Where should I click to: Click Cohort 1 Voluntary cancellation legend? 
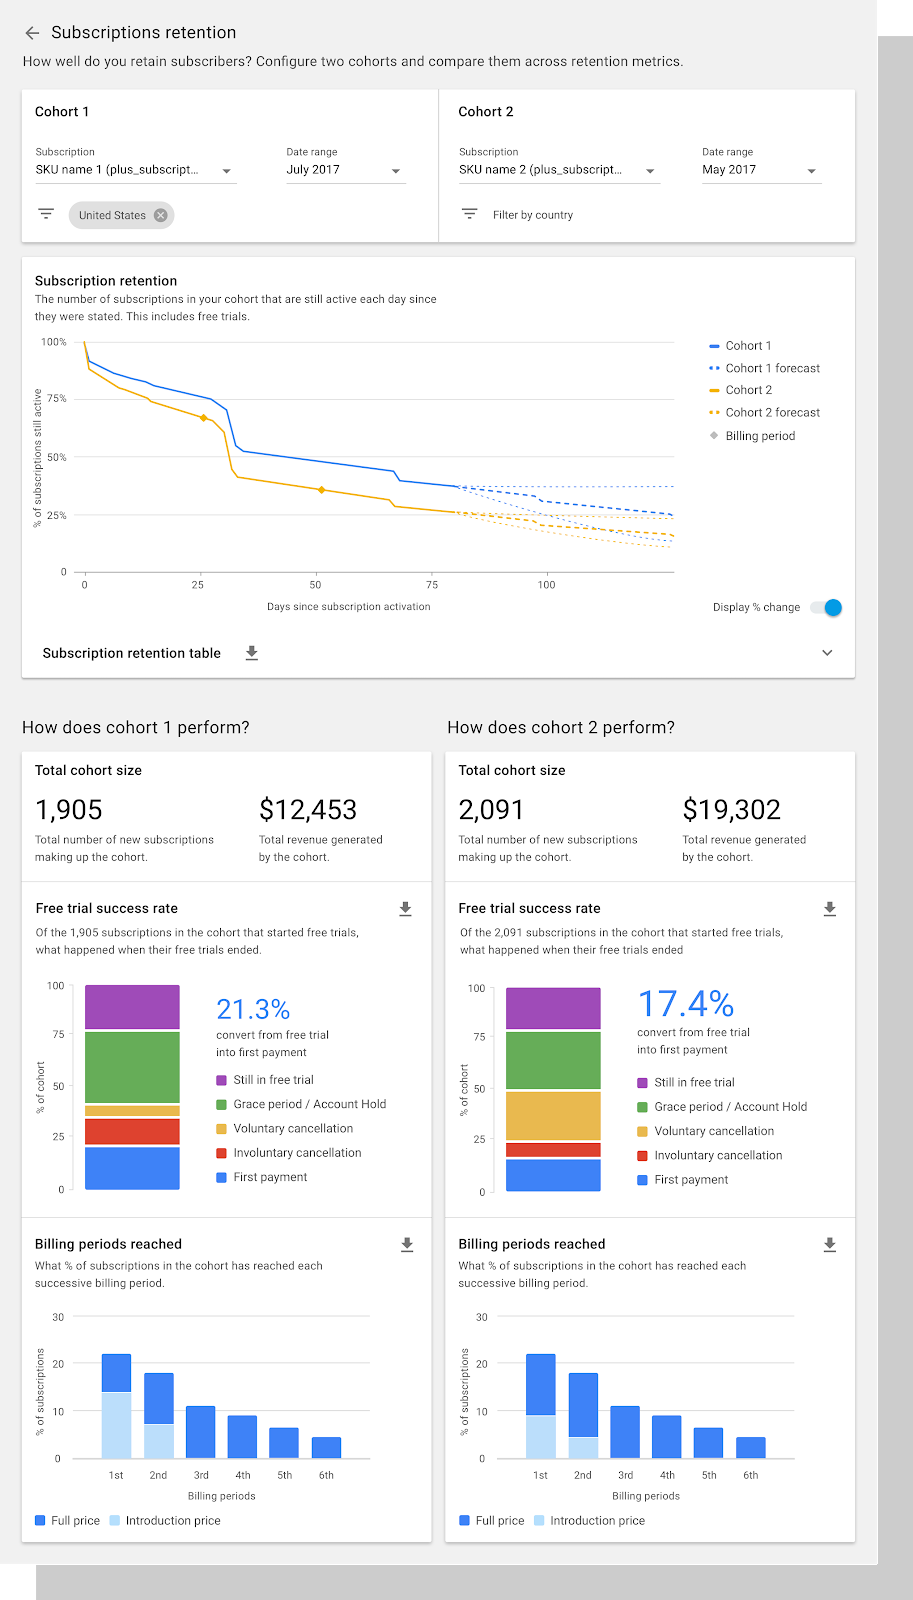point(284,1128)
